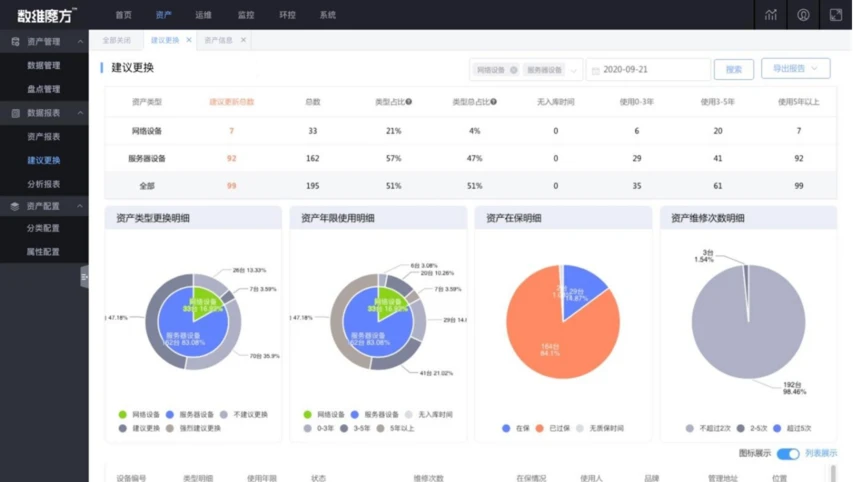Click the green 网络设备 swatch in 资产年限使用明细 legend
This screenshot has width=853, height=482.
[x=307, y=415]
